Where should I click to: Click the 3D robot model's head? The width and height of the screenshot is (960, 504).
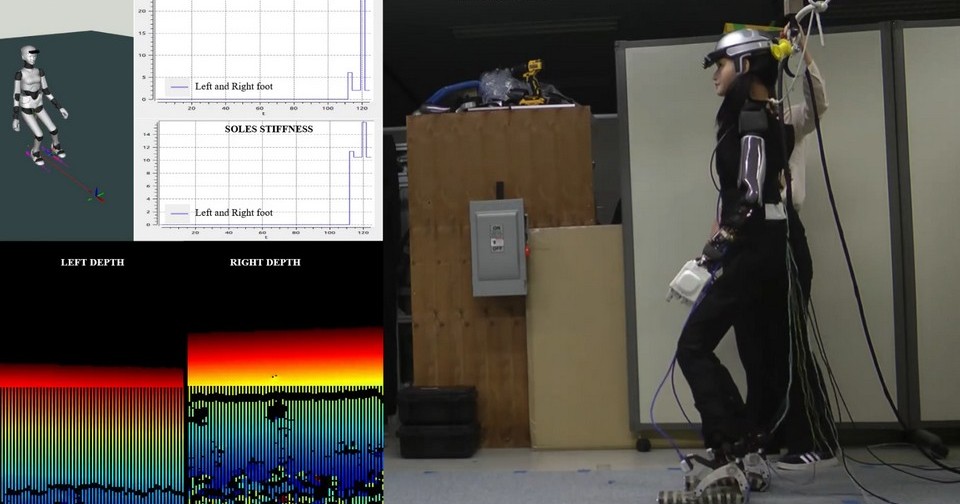click(29, 53)
